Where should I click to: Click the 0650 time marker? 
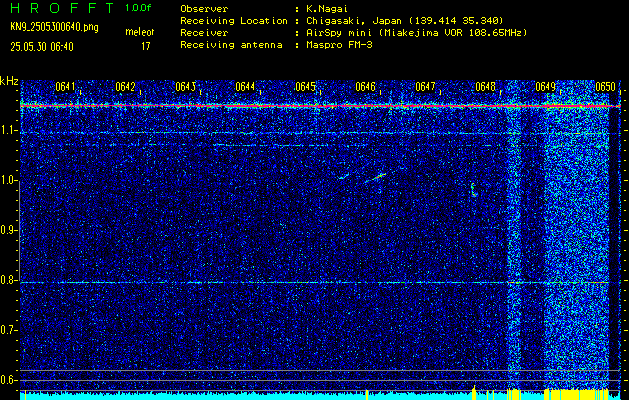click(x=605, y=87)
